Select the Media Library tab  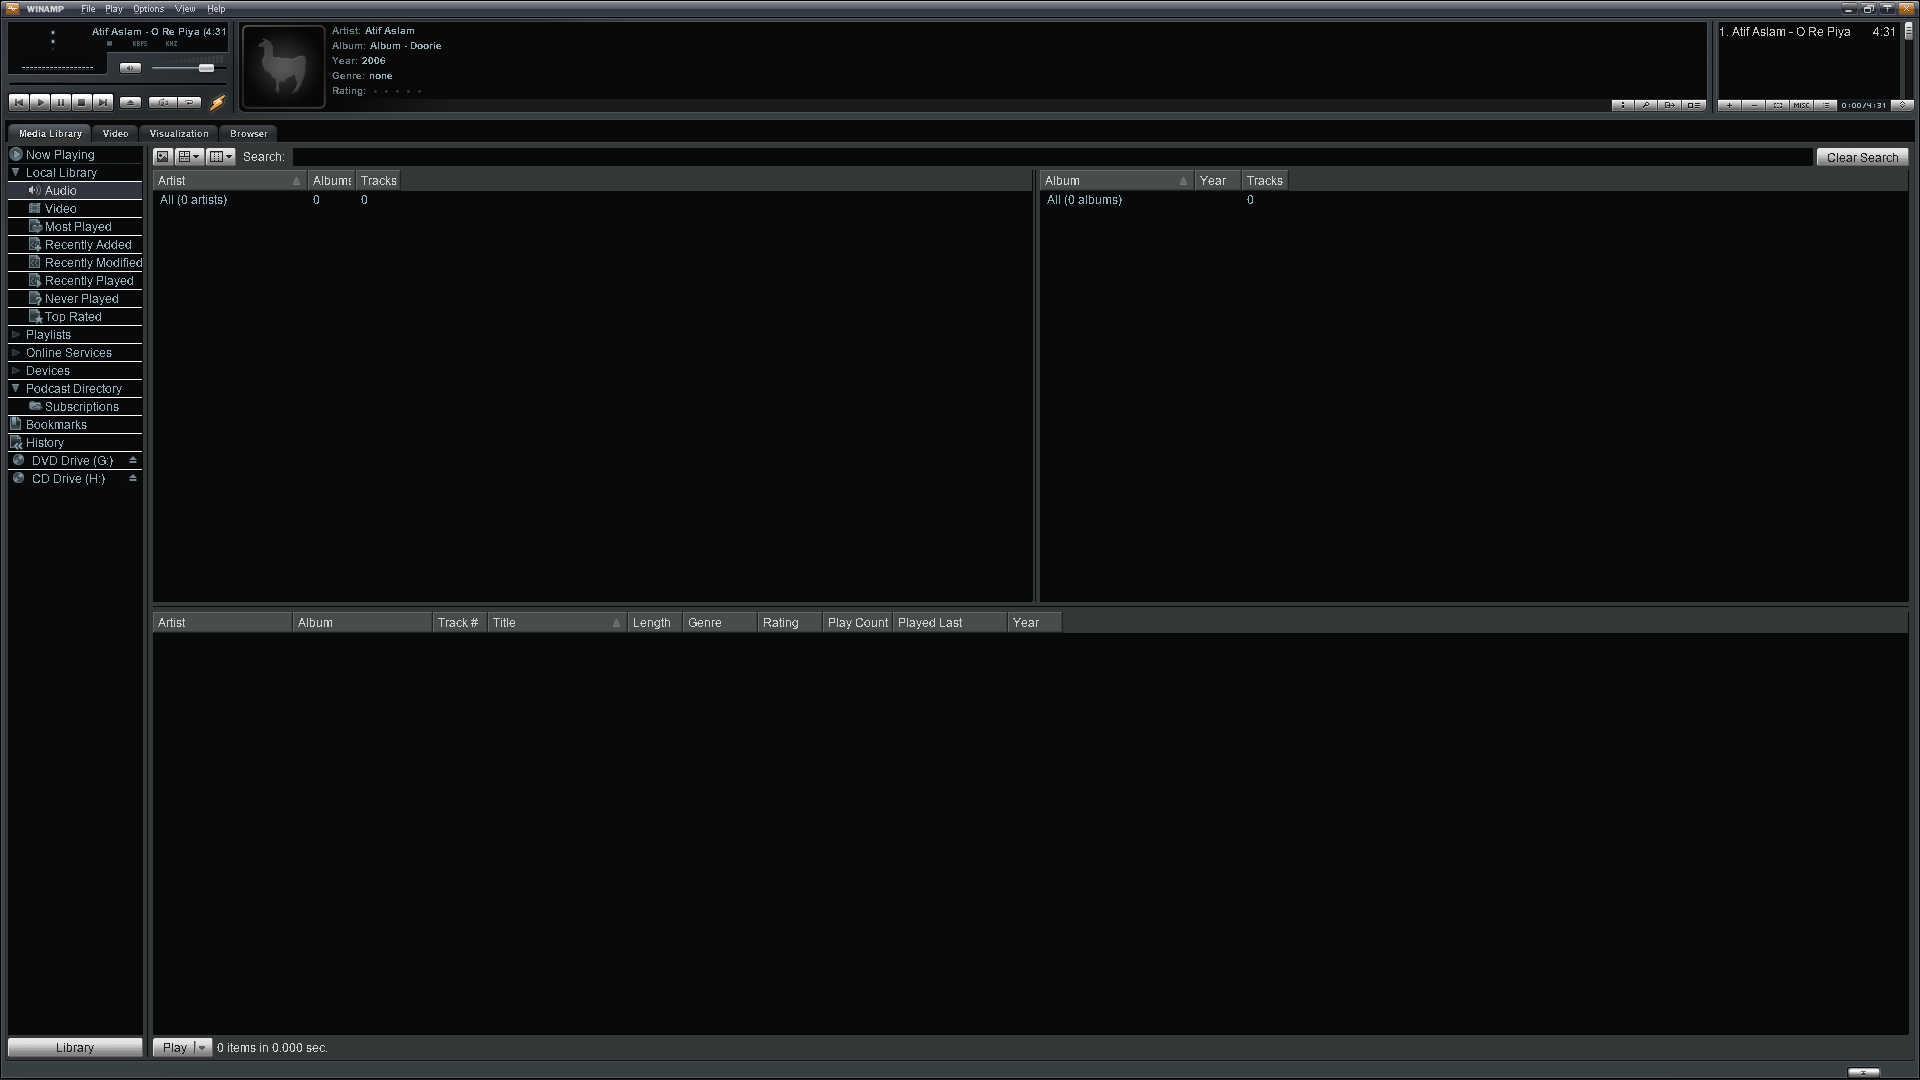point(50,133)
